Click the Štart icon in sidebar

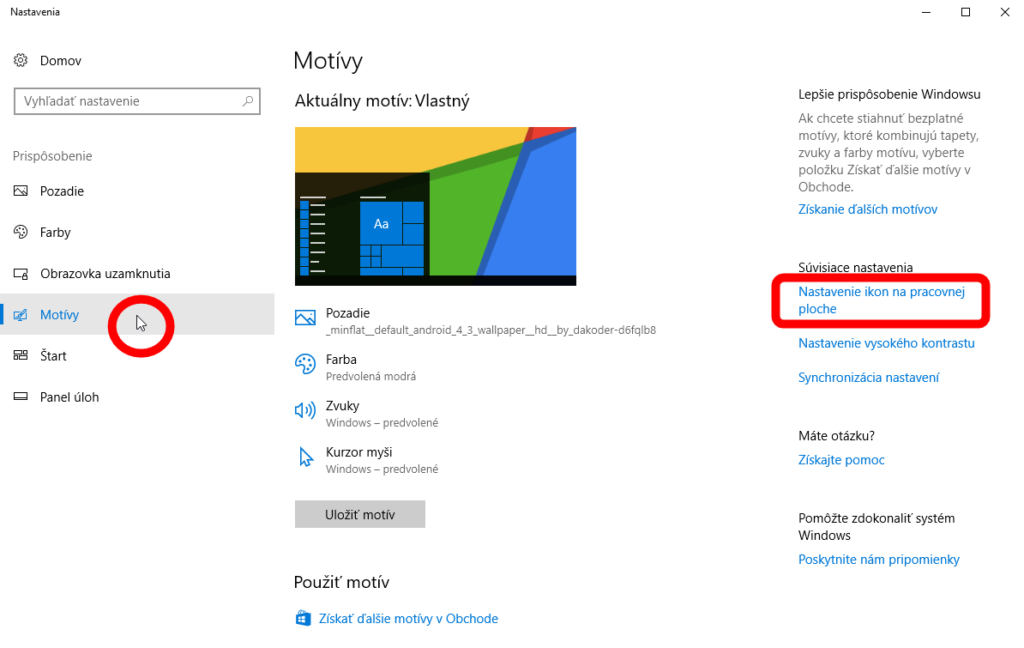[21, 356]
